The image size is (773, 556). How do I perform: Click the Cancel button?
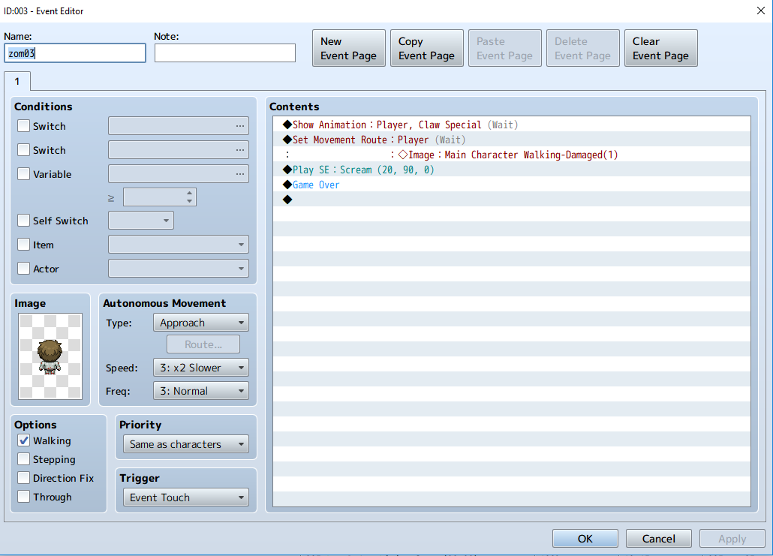tap(659, 539)
